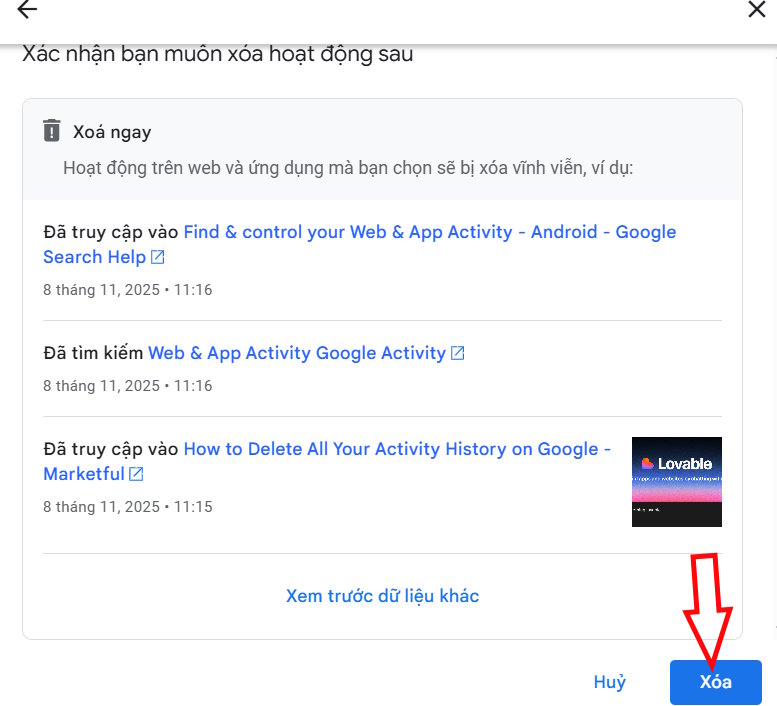Open the Web & App Activity Google Activity link
The width and height of the screenshot is (777, 706).
296,353
